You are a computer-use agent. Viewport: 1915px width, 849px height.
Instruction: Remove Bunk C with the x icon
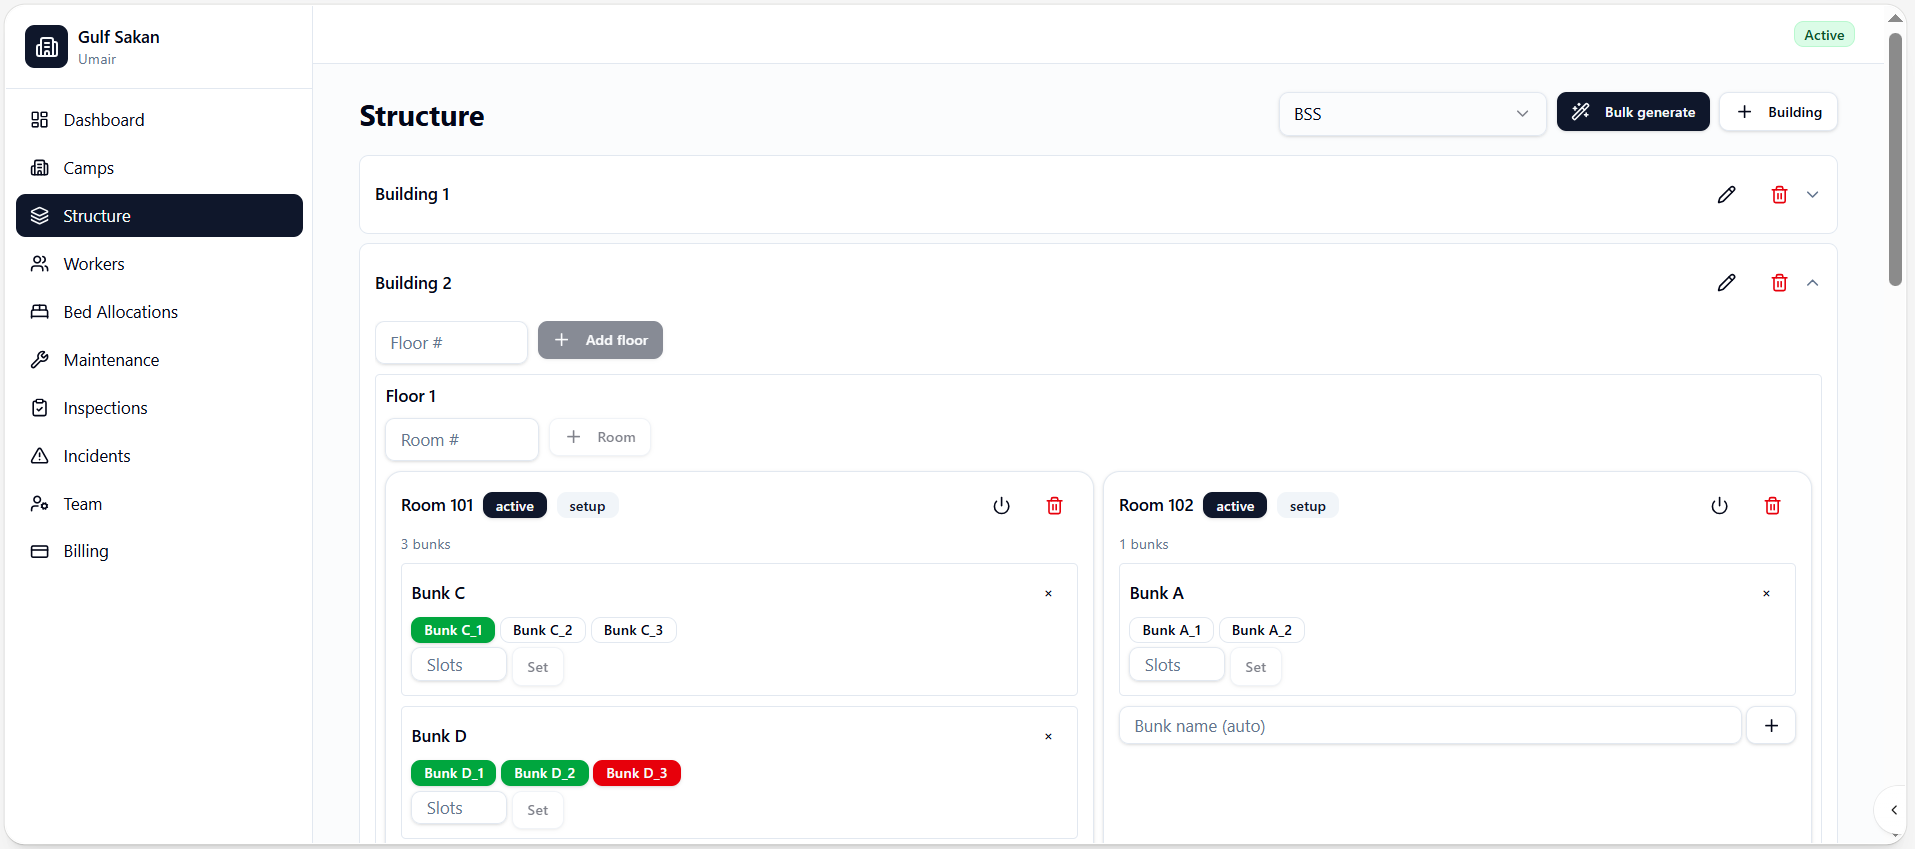(x=1048, y=594)
